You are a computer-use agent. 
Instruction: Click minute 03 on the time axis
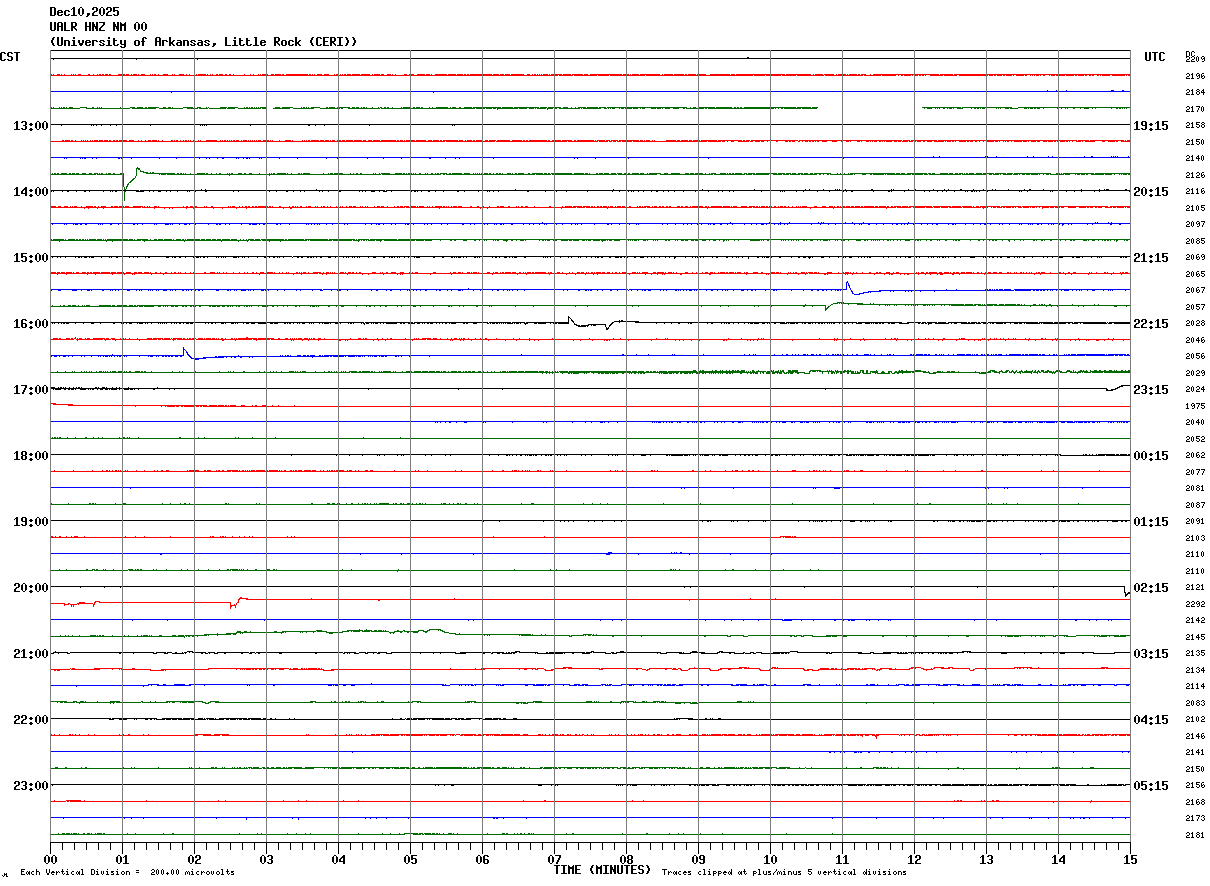[266, 859]
